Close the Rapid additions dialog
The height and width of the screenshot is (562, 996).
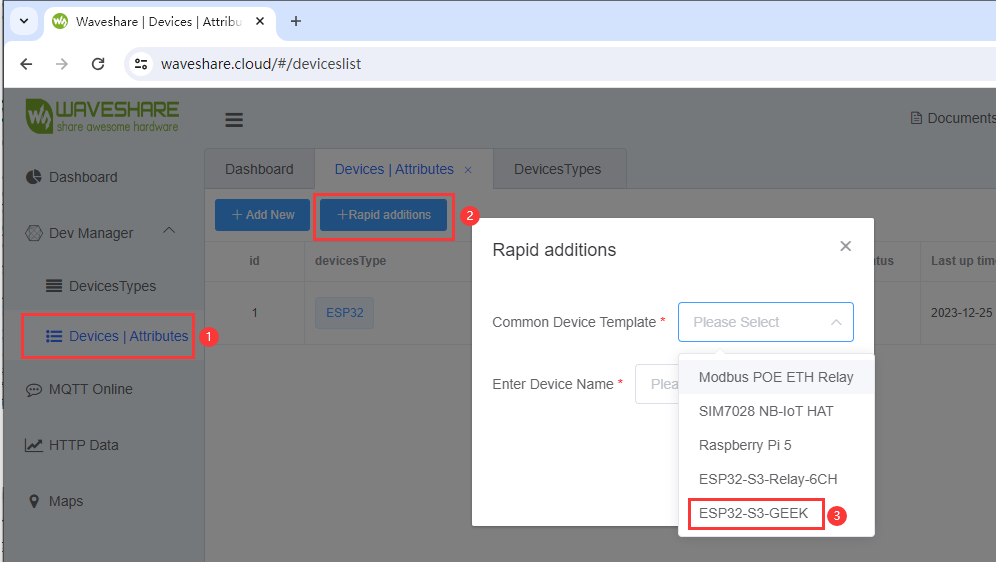(845, 246)
